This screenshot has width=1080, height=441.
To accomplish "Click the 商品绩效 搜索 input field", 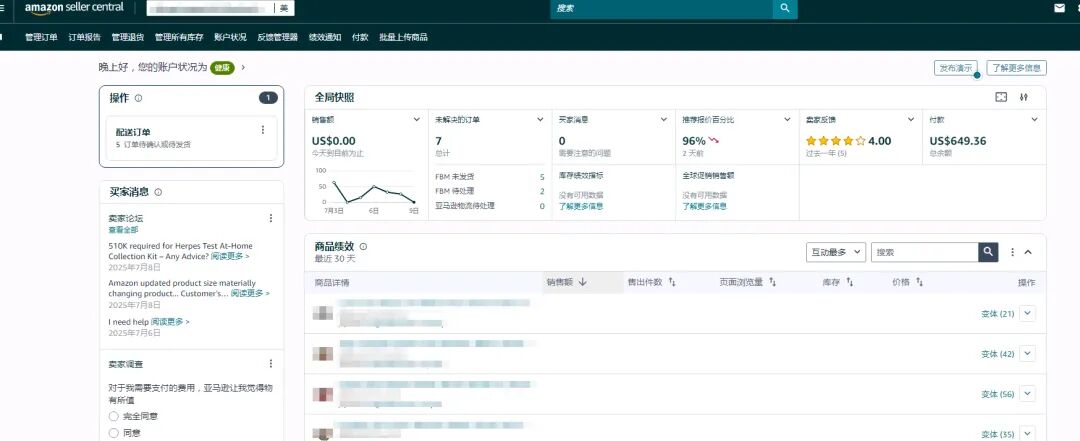I will (x=925, y=252).
